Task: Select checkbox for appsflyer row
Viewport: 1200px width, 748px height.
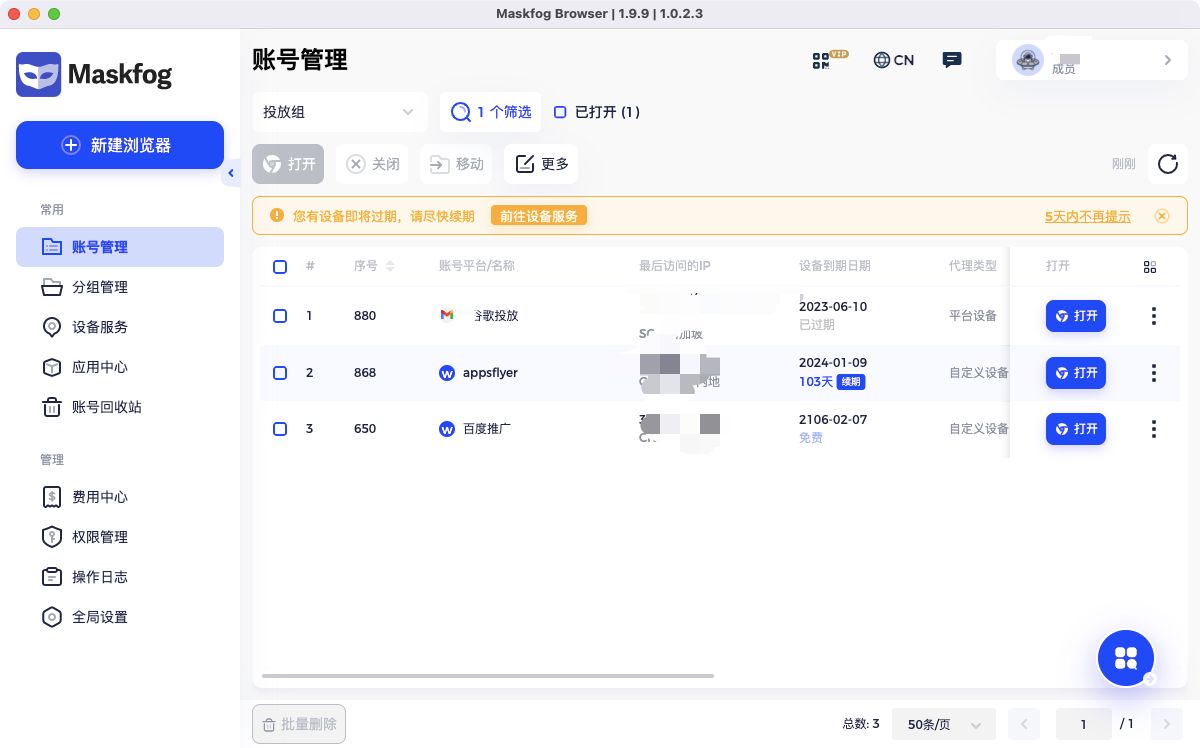Action: (x=280, y=373)
